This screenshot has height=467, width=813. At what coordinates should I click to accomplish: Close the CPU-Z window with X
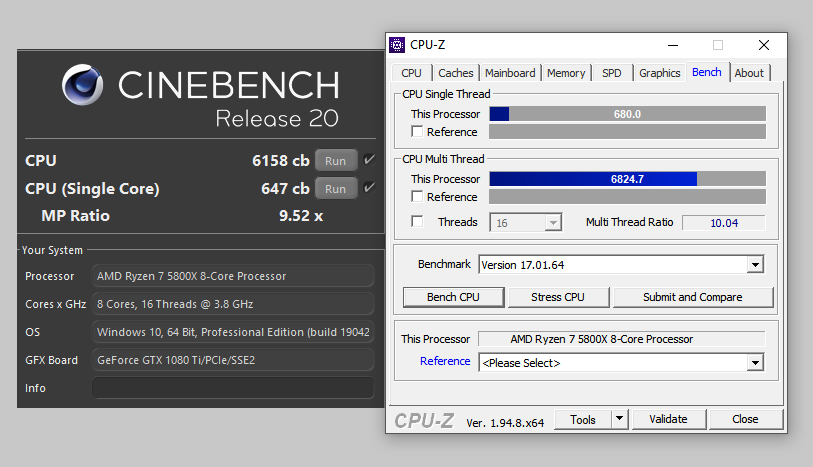[x=764, y=45]
